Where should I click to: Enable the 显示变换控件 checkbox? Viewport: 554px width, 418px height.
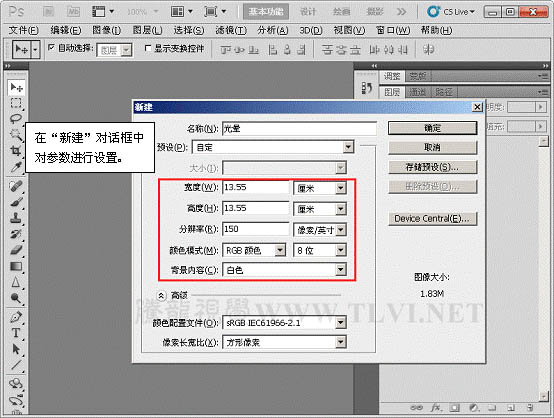(x=148, y=48)
